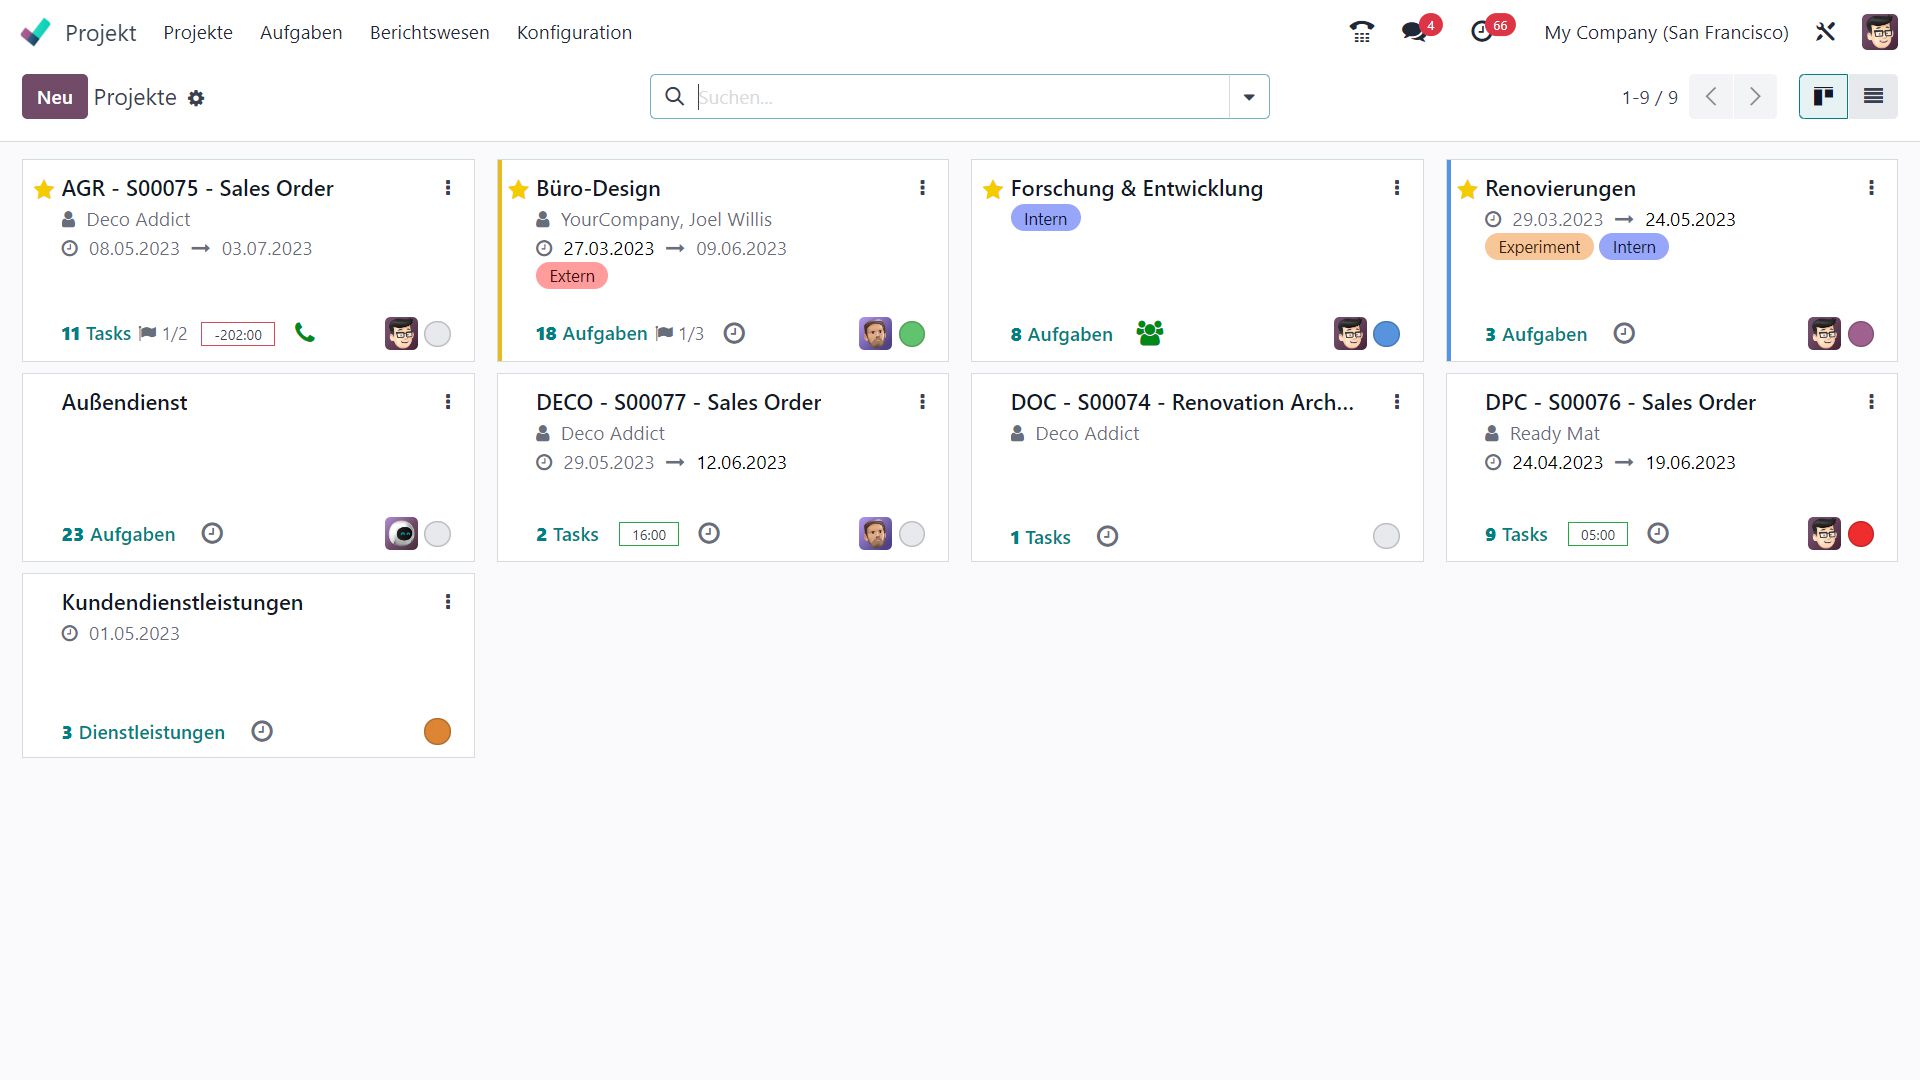The image size is (1920, 1080).
Task: Click activity clock on Büro-Design card
Action: pyautogui.click(x=734, y=333)
